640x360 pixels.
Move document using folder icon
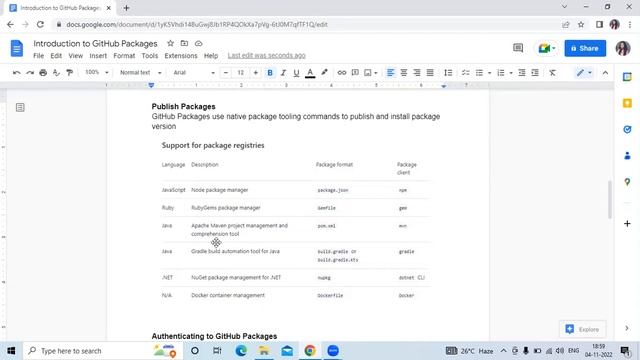(x=184, y=43)
